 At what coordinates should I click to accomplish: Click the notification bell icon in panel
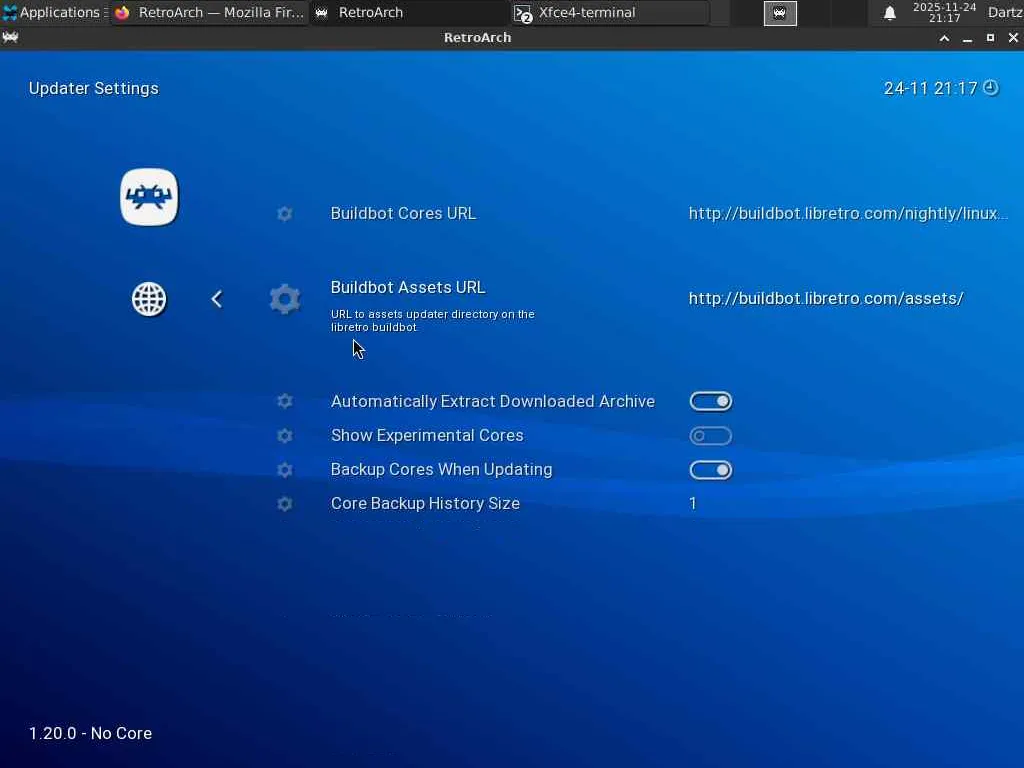tap(889, 13)
